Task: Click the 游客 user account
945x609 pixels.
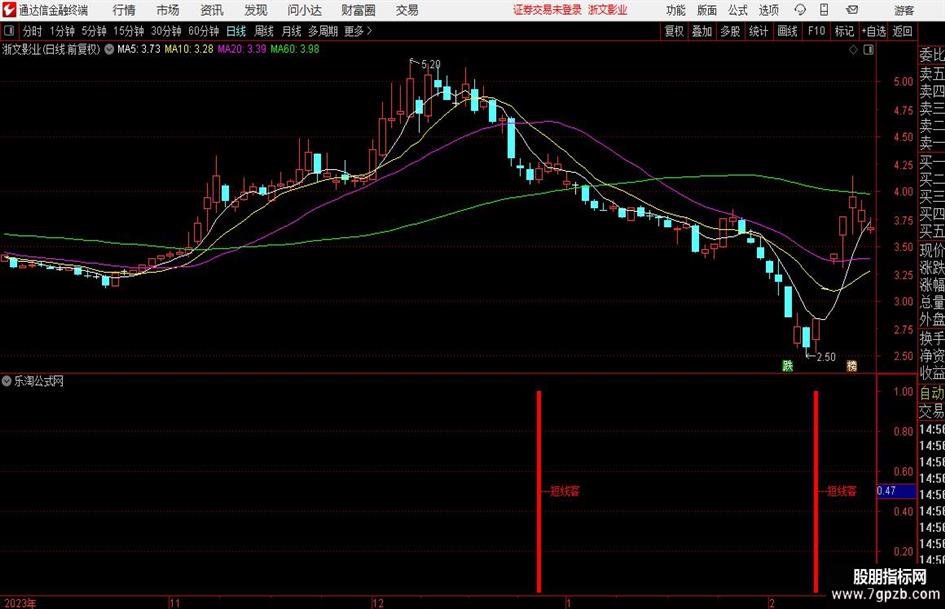Action: pos(904,10)
